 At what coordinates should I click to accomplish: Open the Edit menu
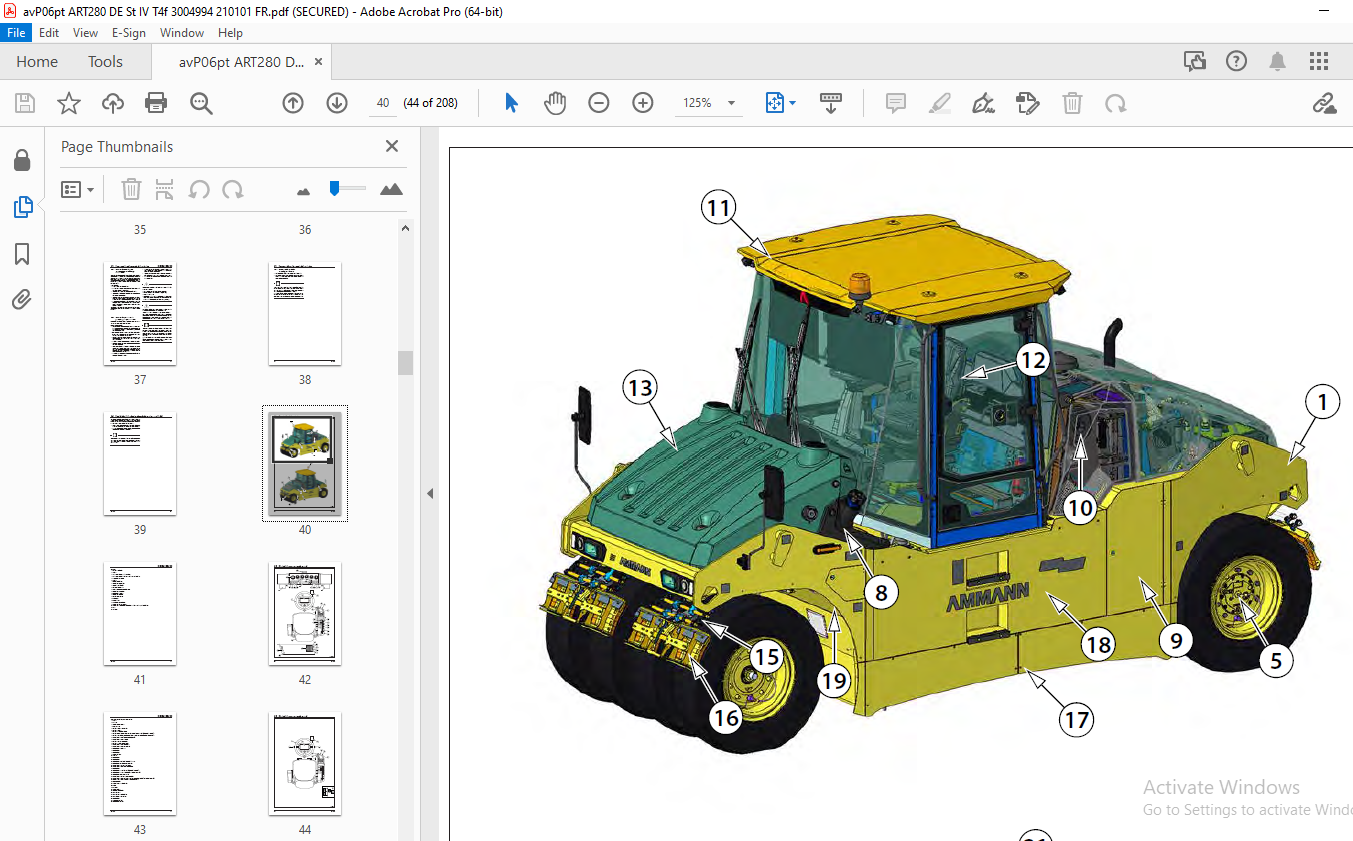[x=49, y=33]
